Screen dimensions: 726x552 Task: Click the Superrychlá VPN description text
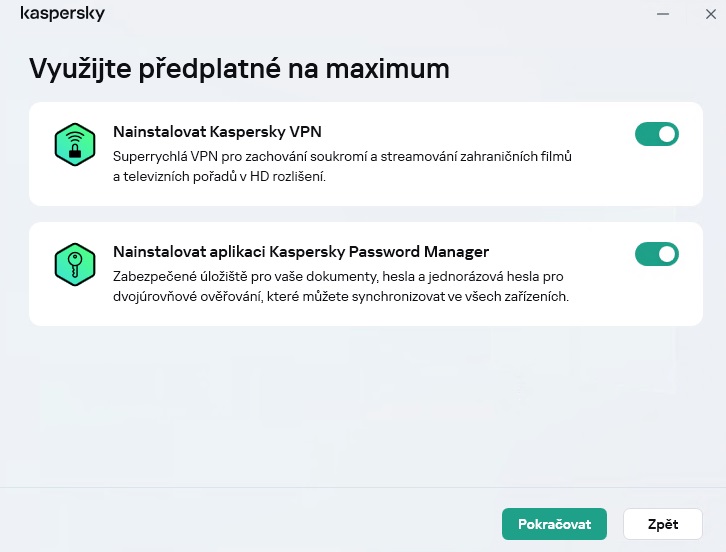click(342, 166)
